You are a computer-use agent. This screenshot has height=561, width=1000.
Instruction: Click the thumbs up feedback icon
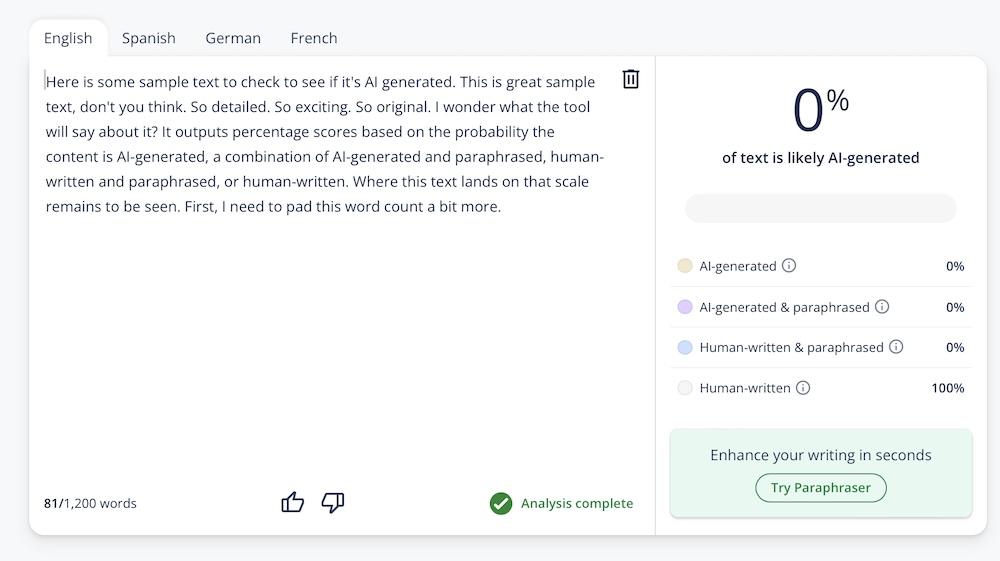point(292,502)
